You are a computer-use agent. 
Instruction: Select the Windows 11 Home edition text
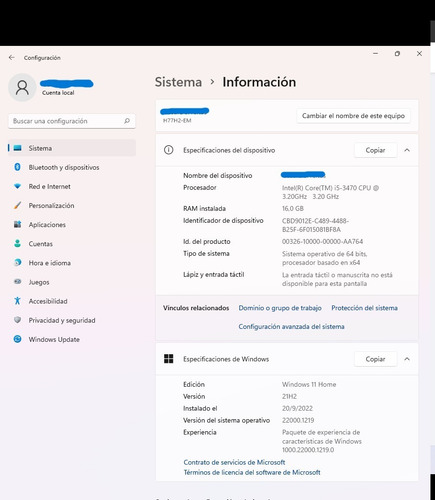309,384
